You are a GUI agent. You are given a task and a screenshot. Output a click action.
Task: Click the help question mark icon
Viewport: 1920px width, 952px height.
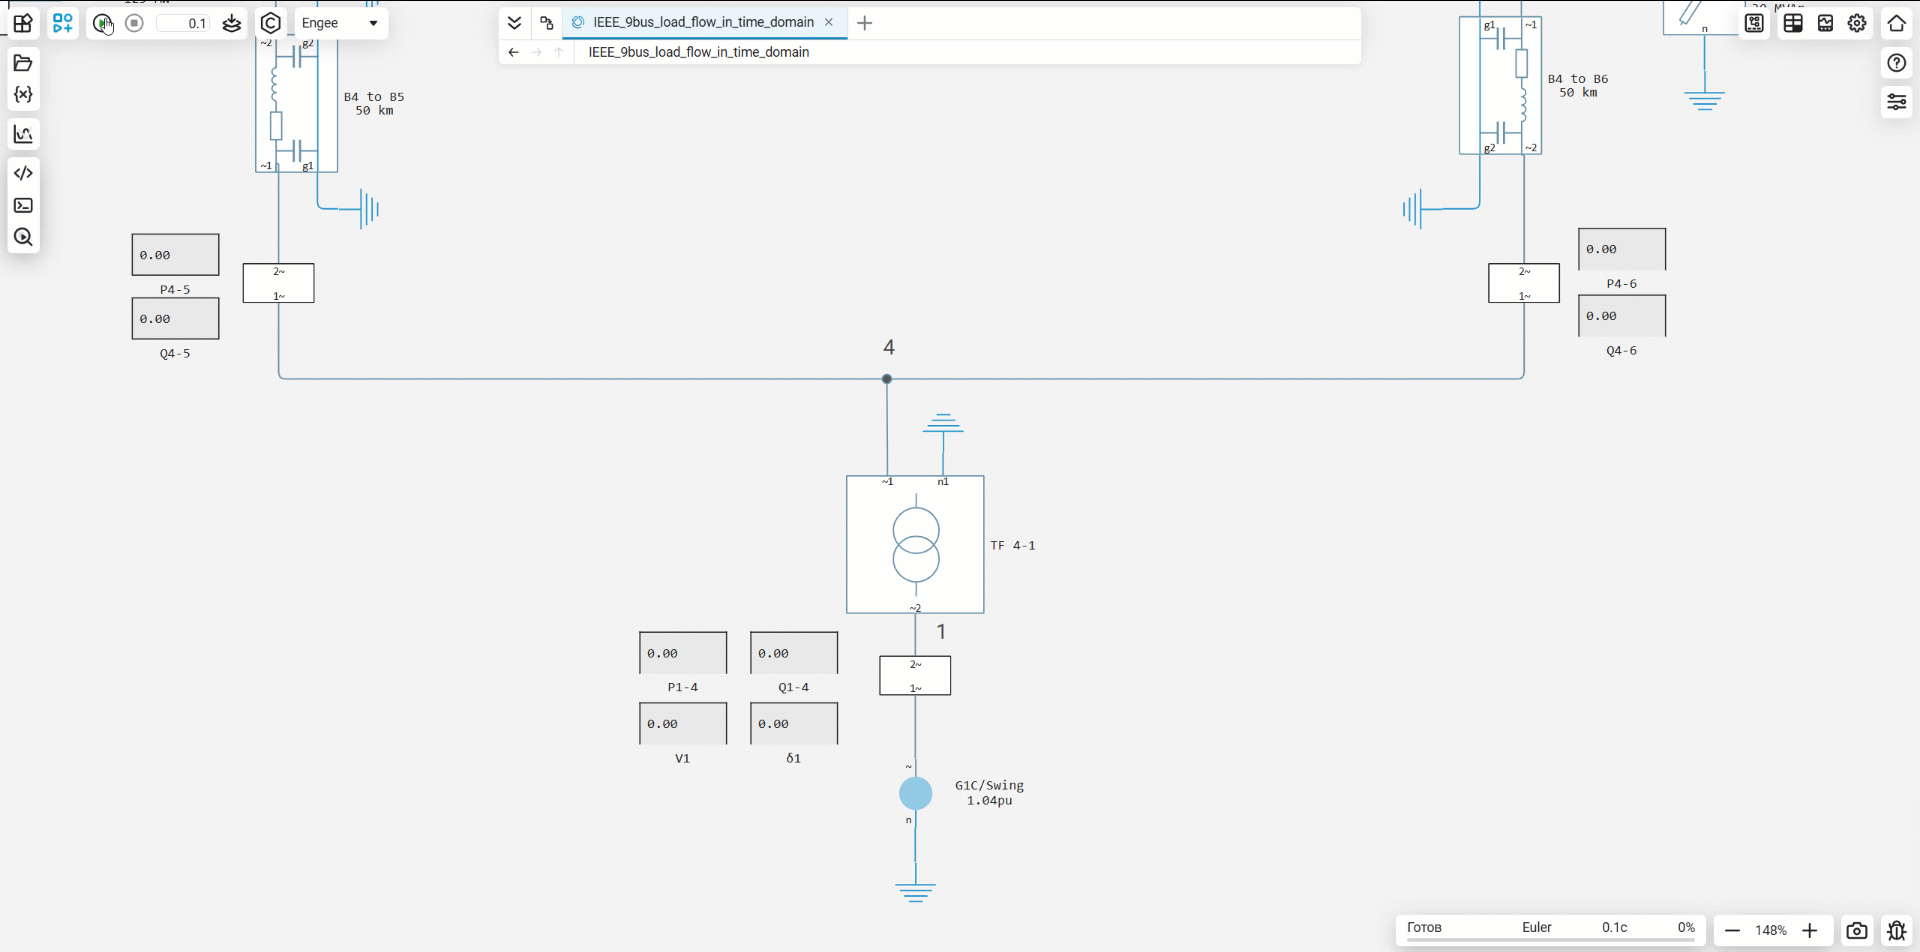click(1896, 63)
